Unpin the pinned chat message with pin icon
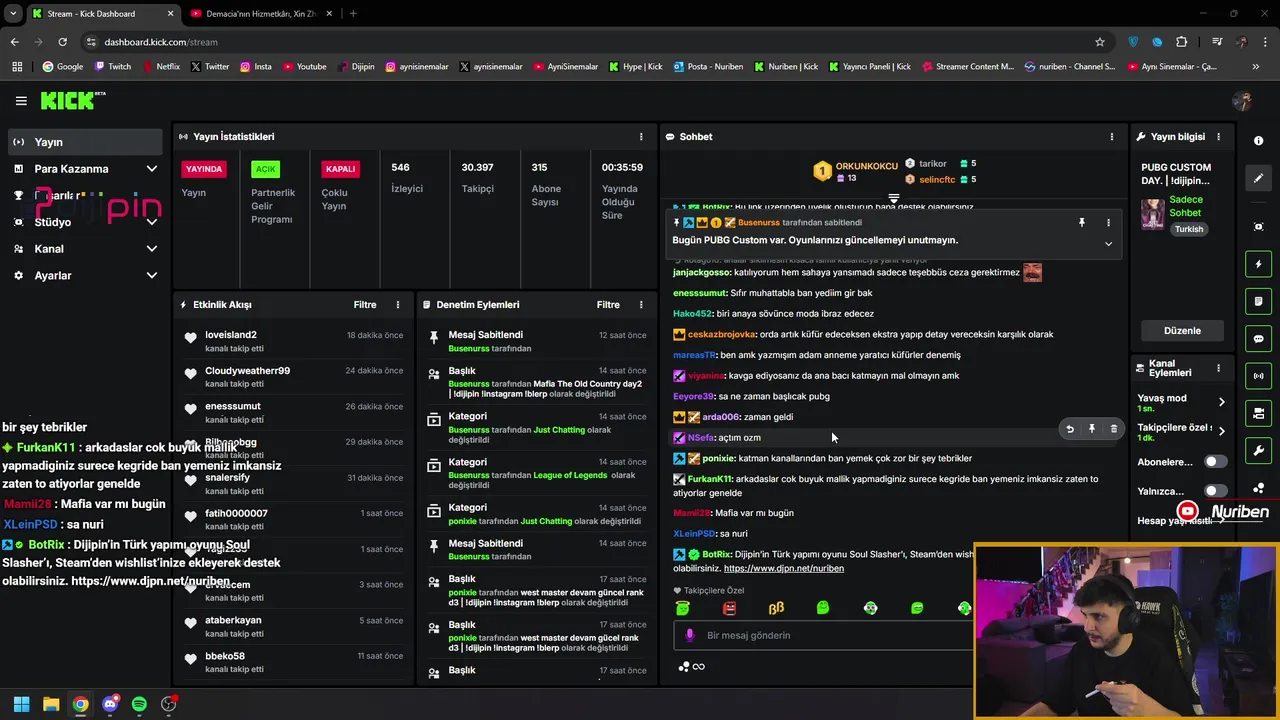The height and width of the screenshot is (720, 1280). tap(1081, 223)
